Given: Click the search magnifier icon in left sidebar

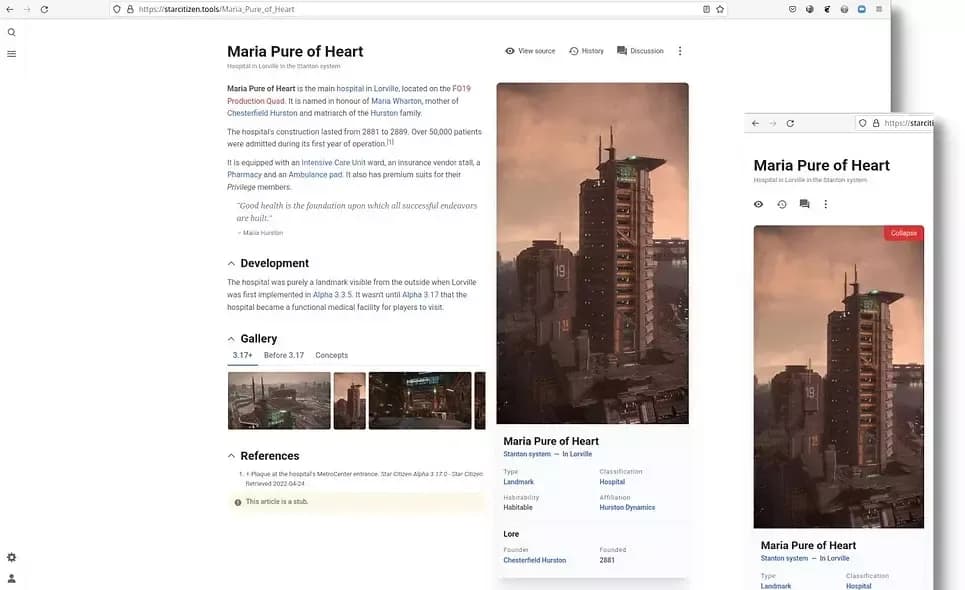Looking at the screenshot, I should point(11,31).
